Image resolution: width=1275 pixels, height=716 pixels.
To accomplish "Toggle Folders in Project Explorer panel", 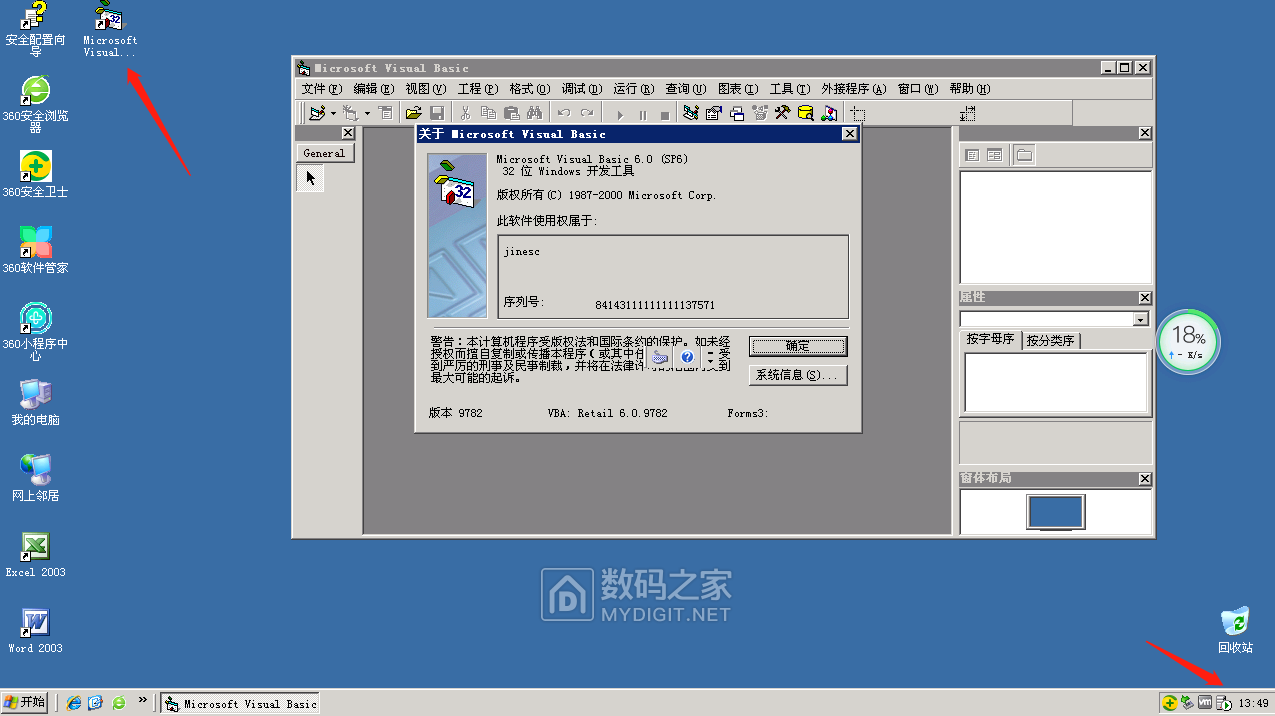I will point(1024,155).
